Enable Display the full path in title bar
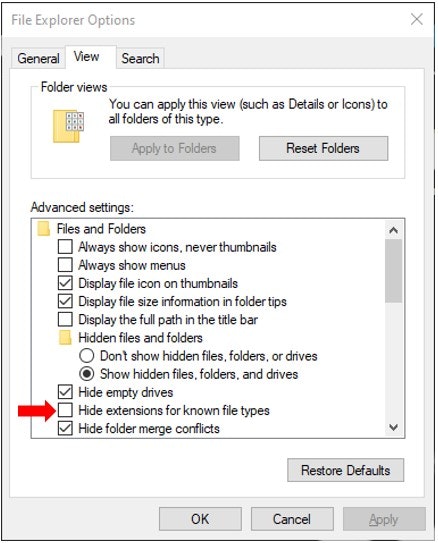 65,319
